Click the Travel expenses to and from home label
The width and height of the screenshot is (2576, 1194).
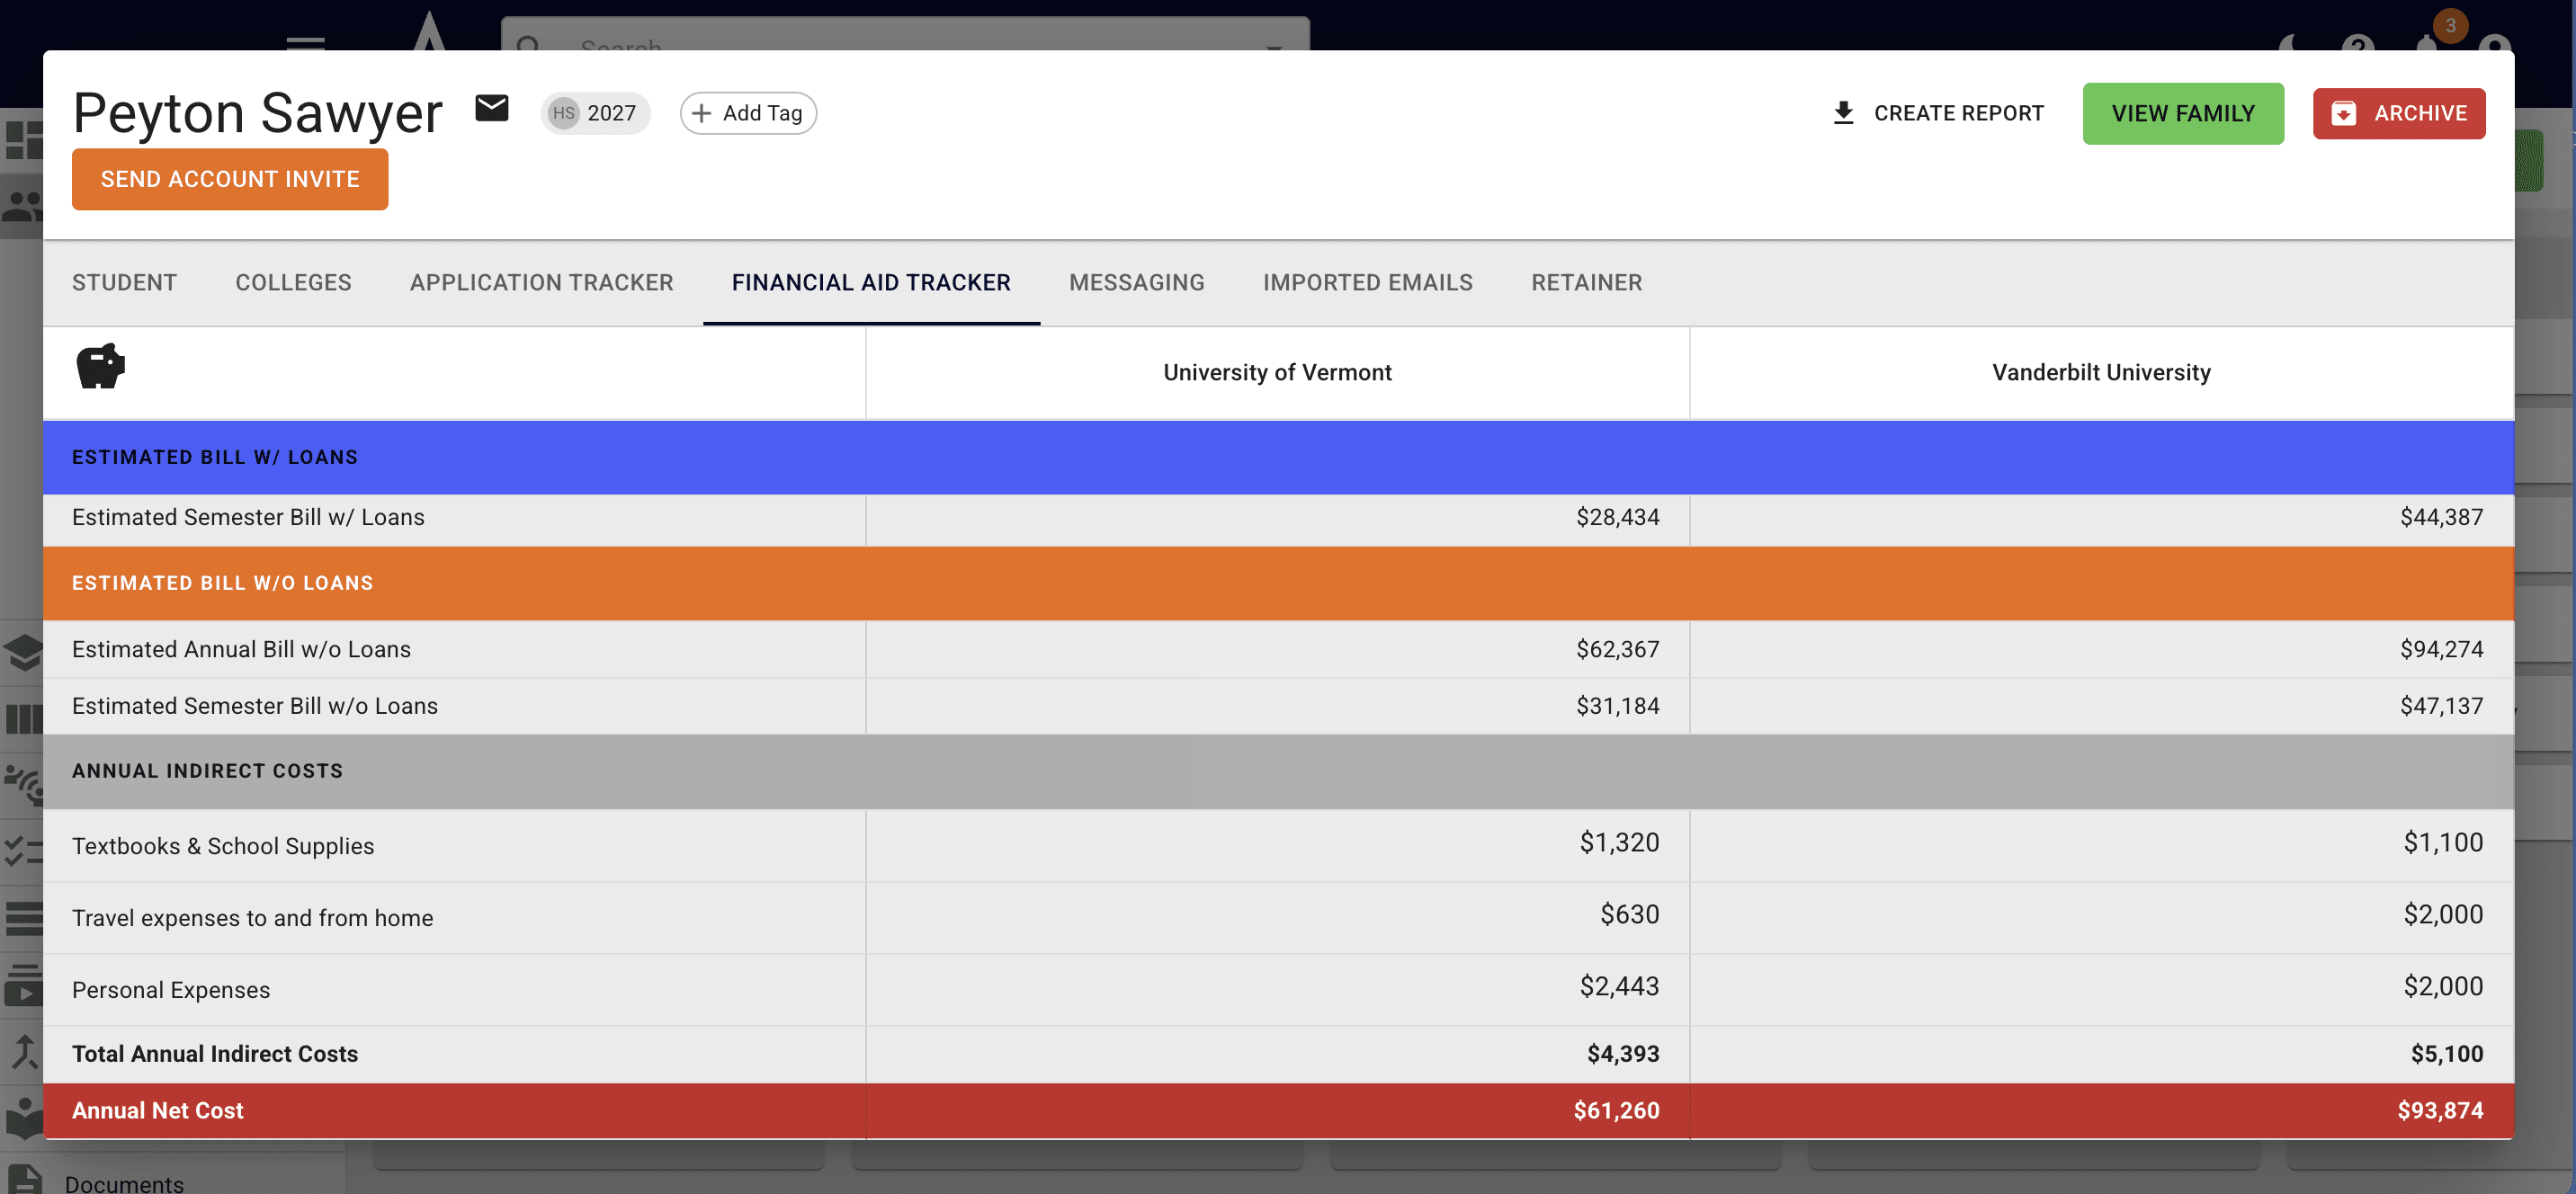[252, 918]
